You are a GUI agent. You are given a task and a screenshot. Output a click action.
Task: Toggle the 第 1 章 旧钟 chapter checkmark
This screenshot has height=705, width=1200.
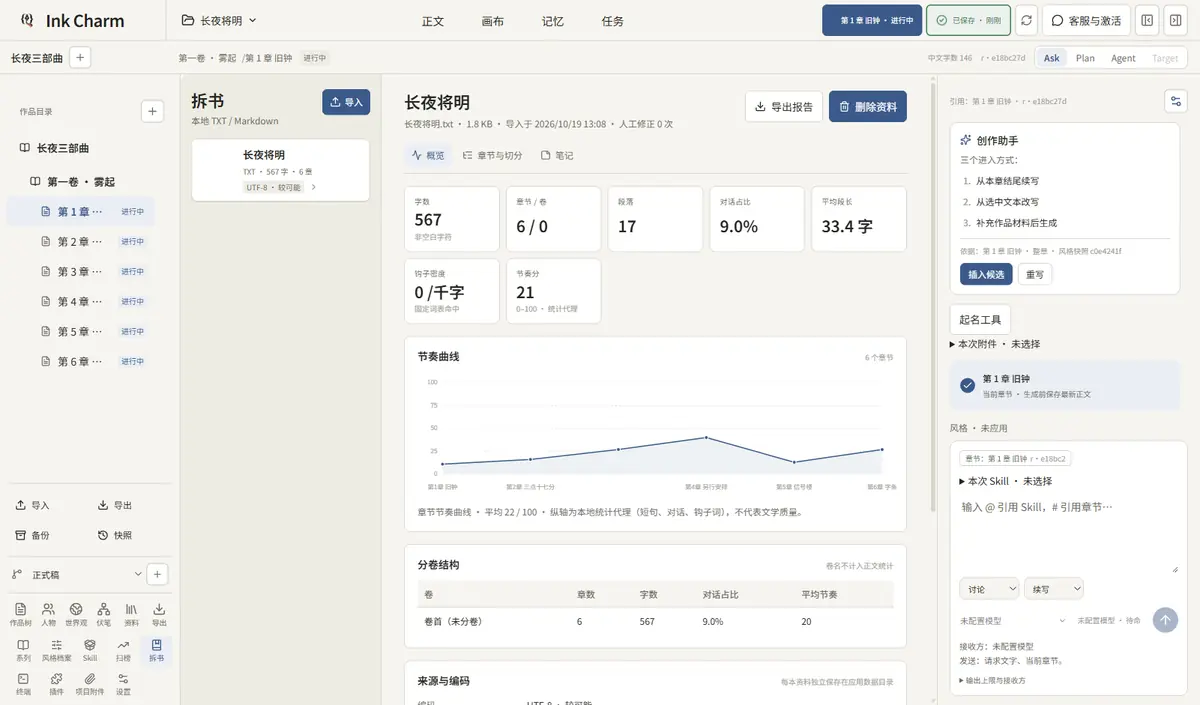tap(967, 385)
